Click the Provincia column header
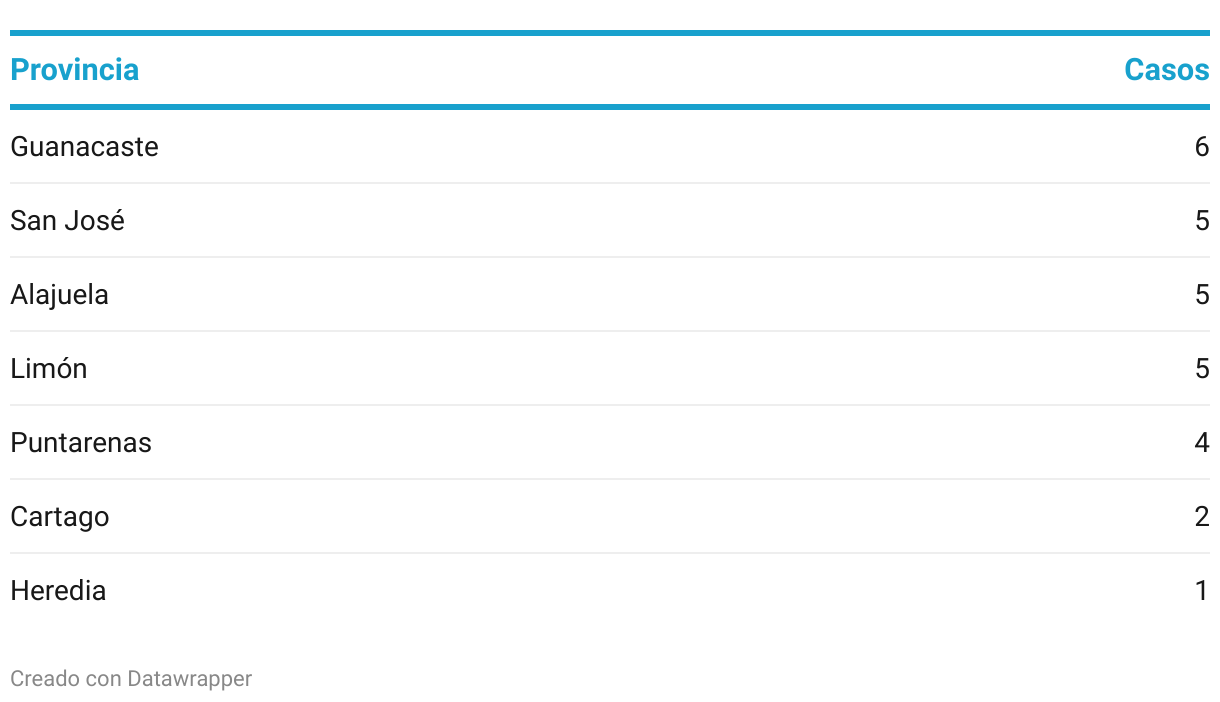This screenshot has height=702, width=1220. (74, 70)
